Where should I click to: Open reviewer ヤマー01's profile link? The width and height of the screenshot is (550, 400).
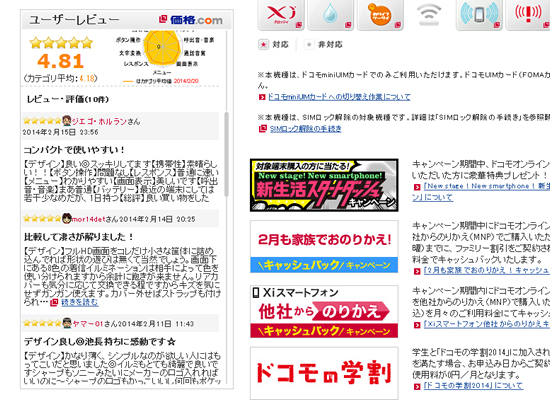(x=88, y=324)
